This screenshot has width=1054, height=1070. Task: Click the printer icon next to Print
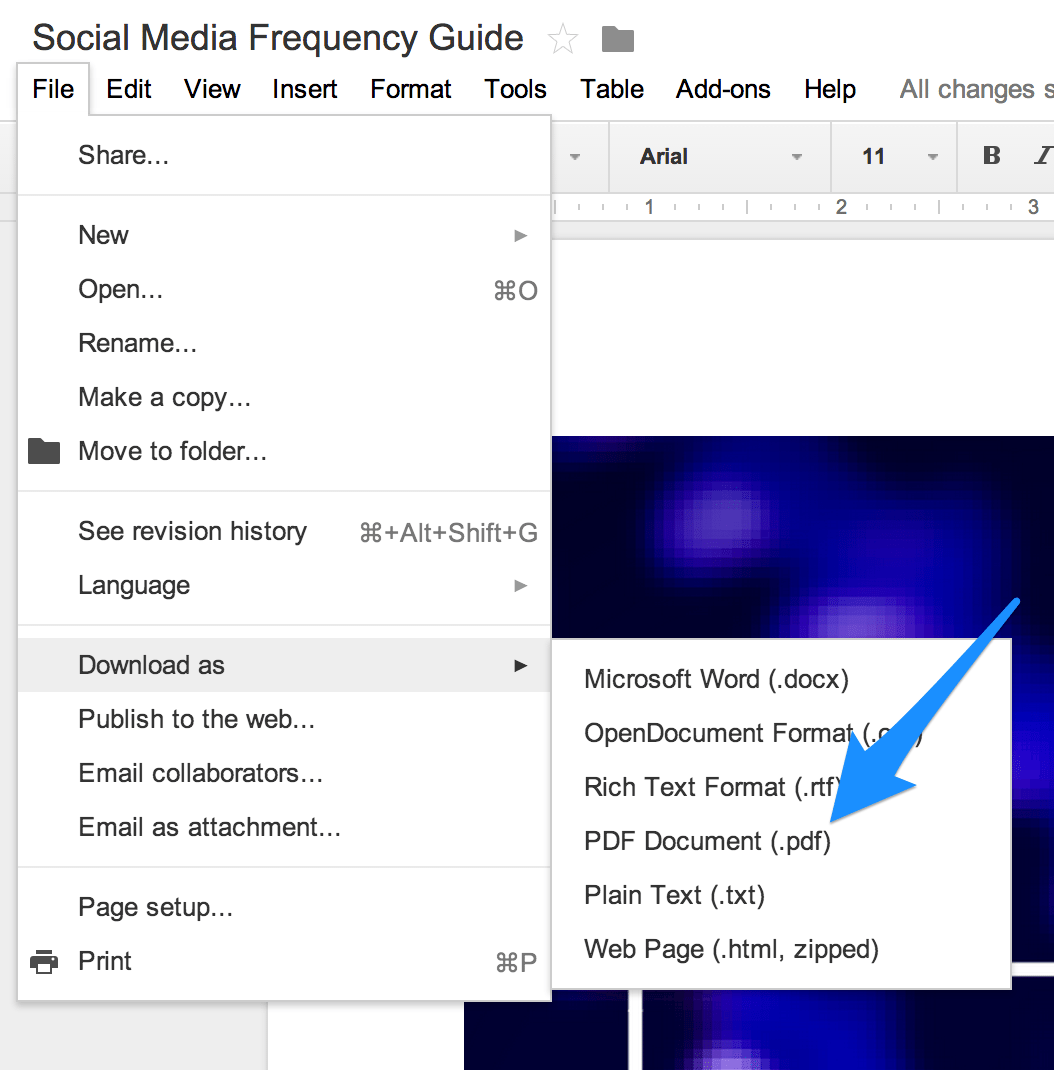point(42,961)
